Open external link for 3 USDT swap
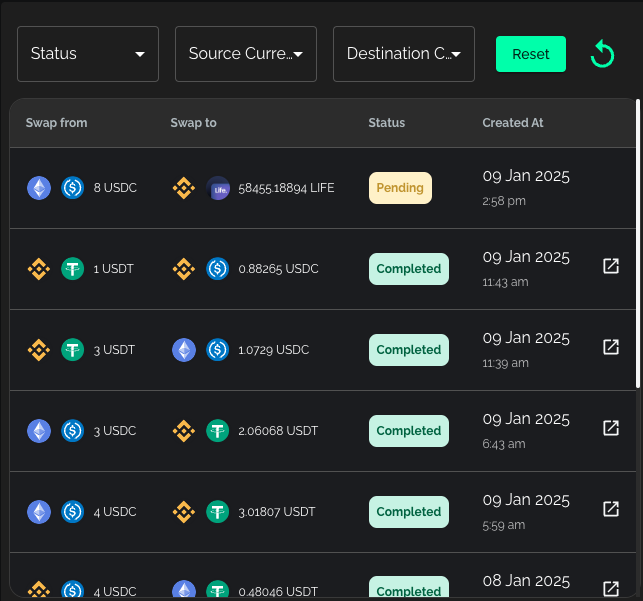Image resolution: width=643 pixels, height=601 pixels. (x=611, y=347)
